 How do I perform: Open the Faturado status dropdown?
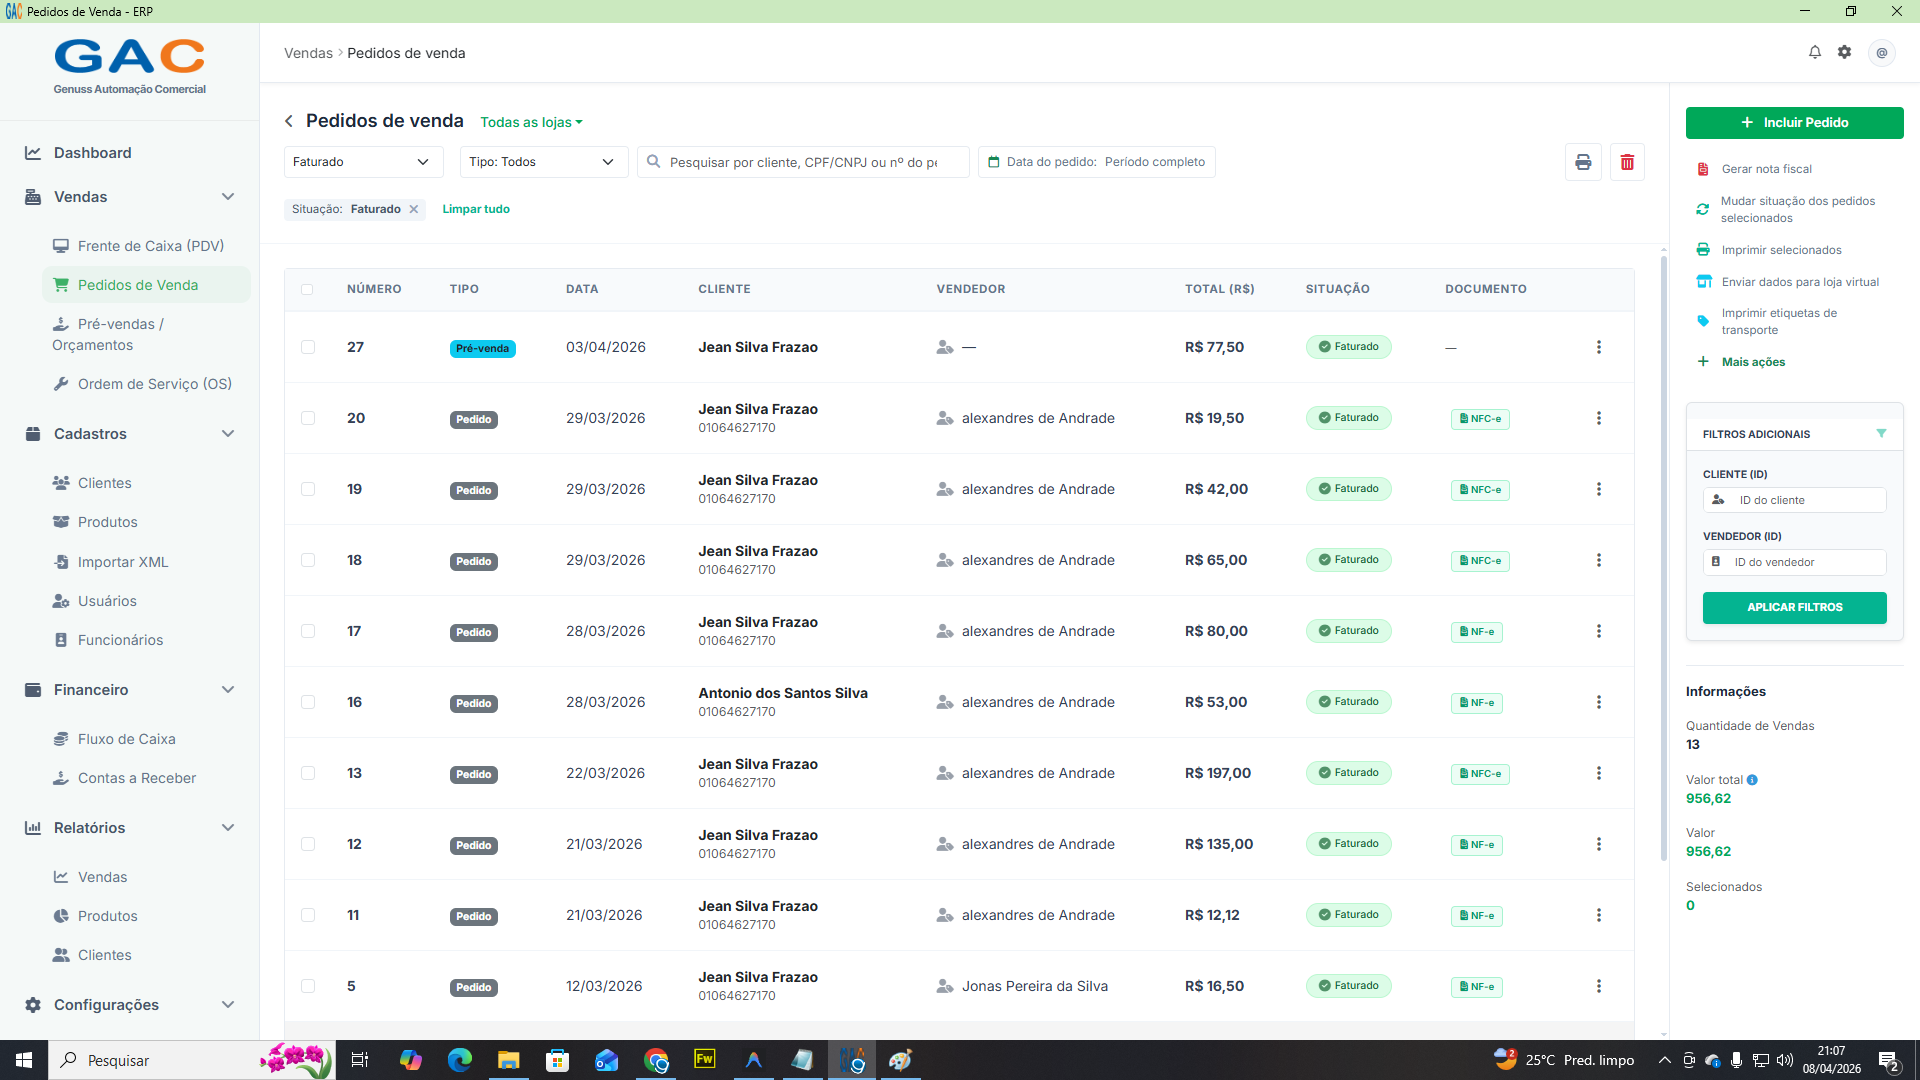364,162
